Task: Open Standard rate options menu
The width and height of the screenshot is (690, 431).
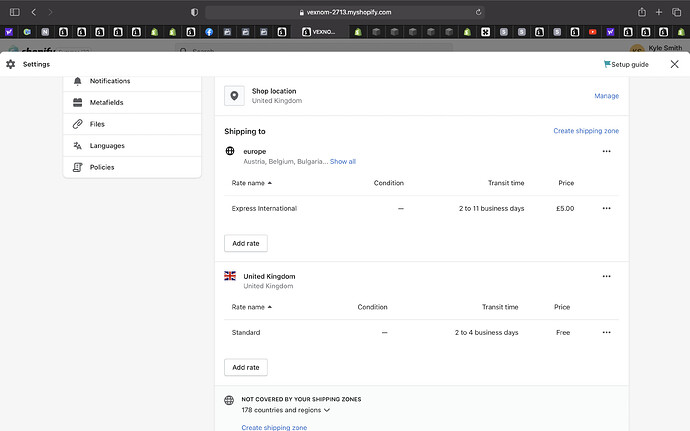Action: 606,332
